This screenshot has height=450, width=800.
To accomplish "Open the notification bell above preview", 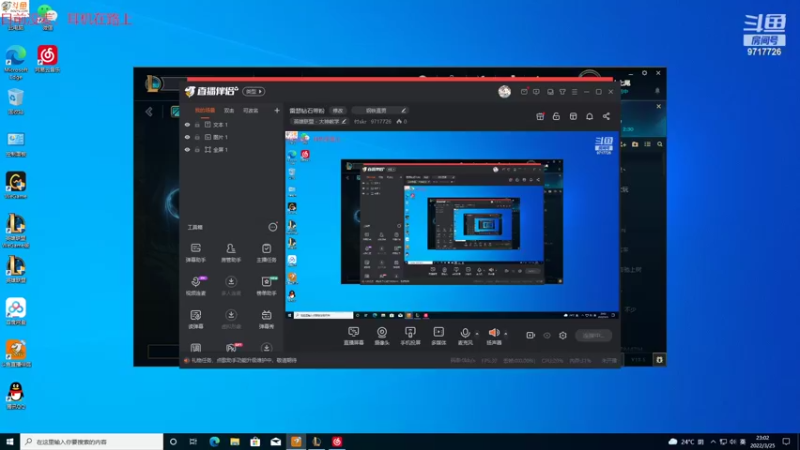I will [x=589, y=116].
